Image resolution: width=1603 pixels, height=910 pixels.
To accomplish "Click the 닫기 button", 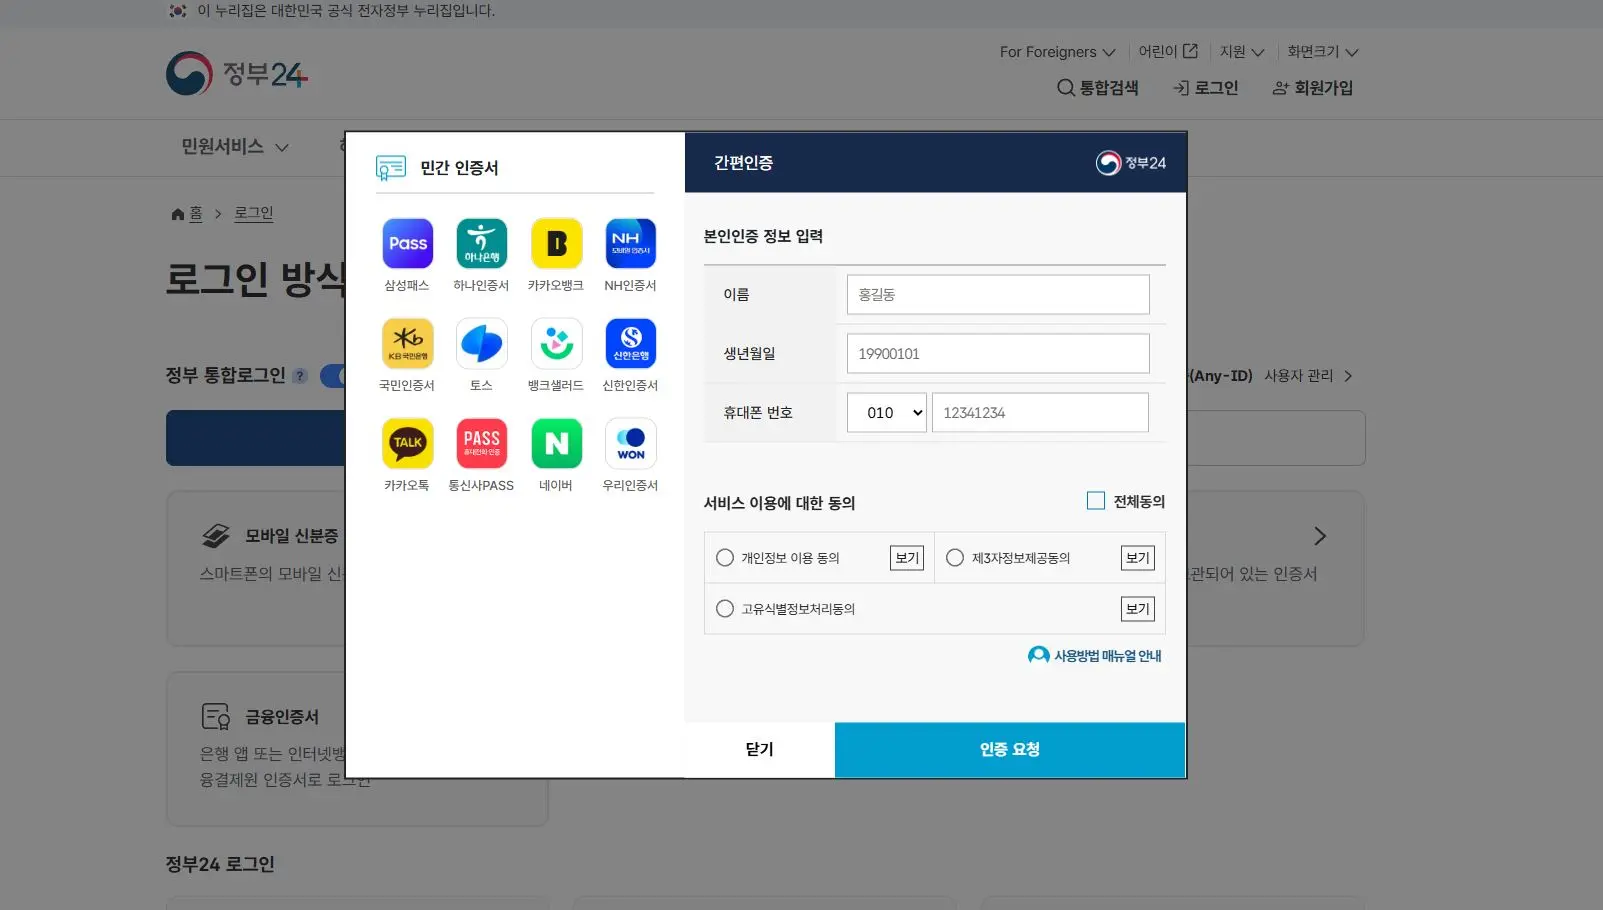I will (760, 750).
